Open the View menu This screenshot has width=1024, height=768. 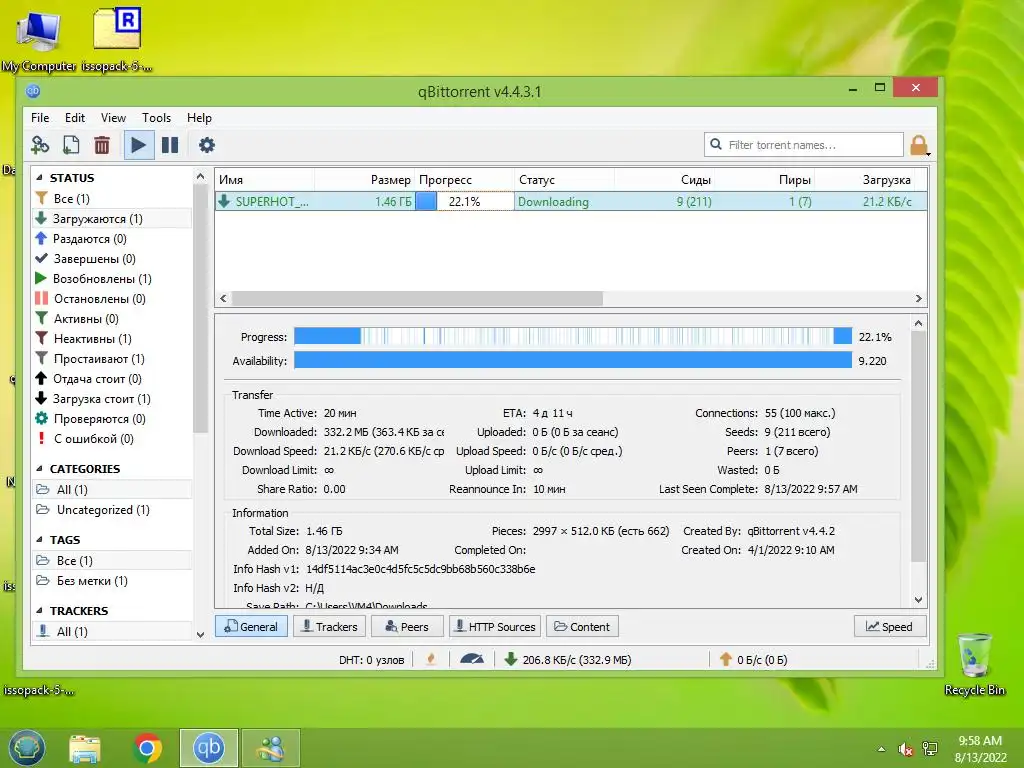tap(113, 118)
